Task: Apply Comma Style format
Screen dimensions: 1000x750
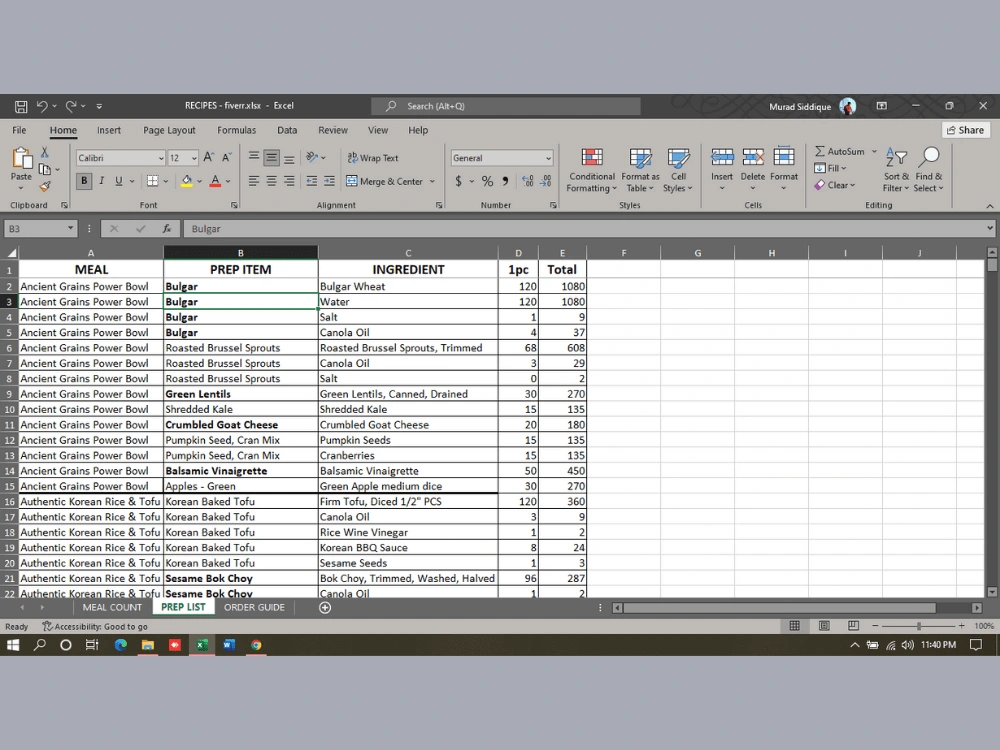Action: coord(505,181)
